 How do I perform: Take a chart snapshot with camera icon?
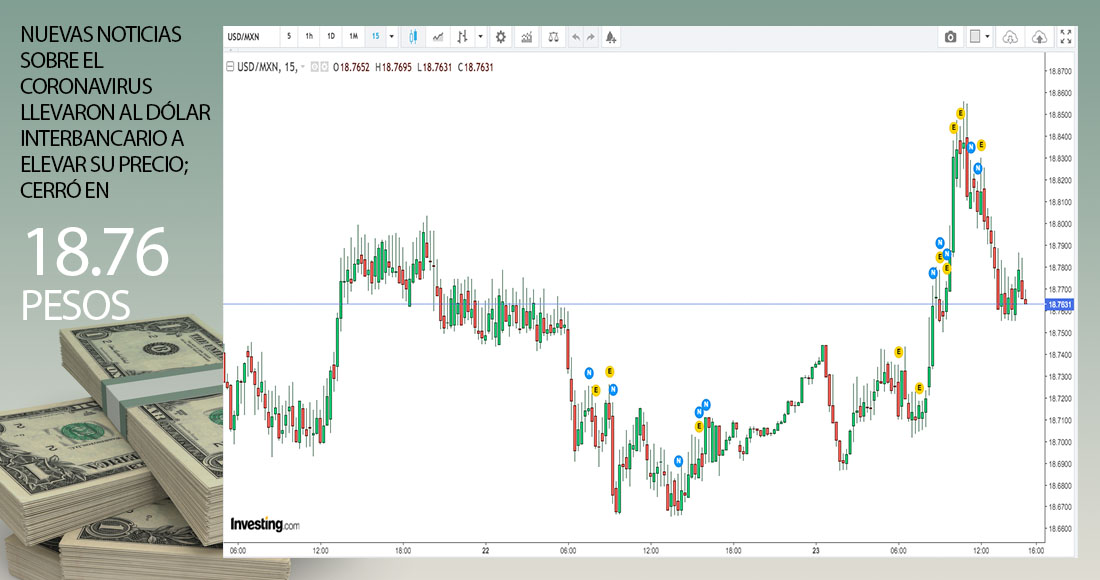click(x=950, y=37)
